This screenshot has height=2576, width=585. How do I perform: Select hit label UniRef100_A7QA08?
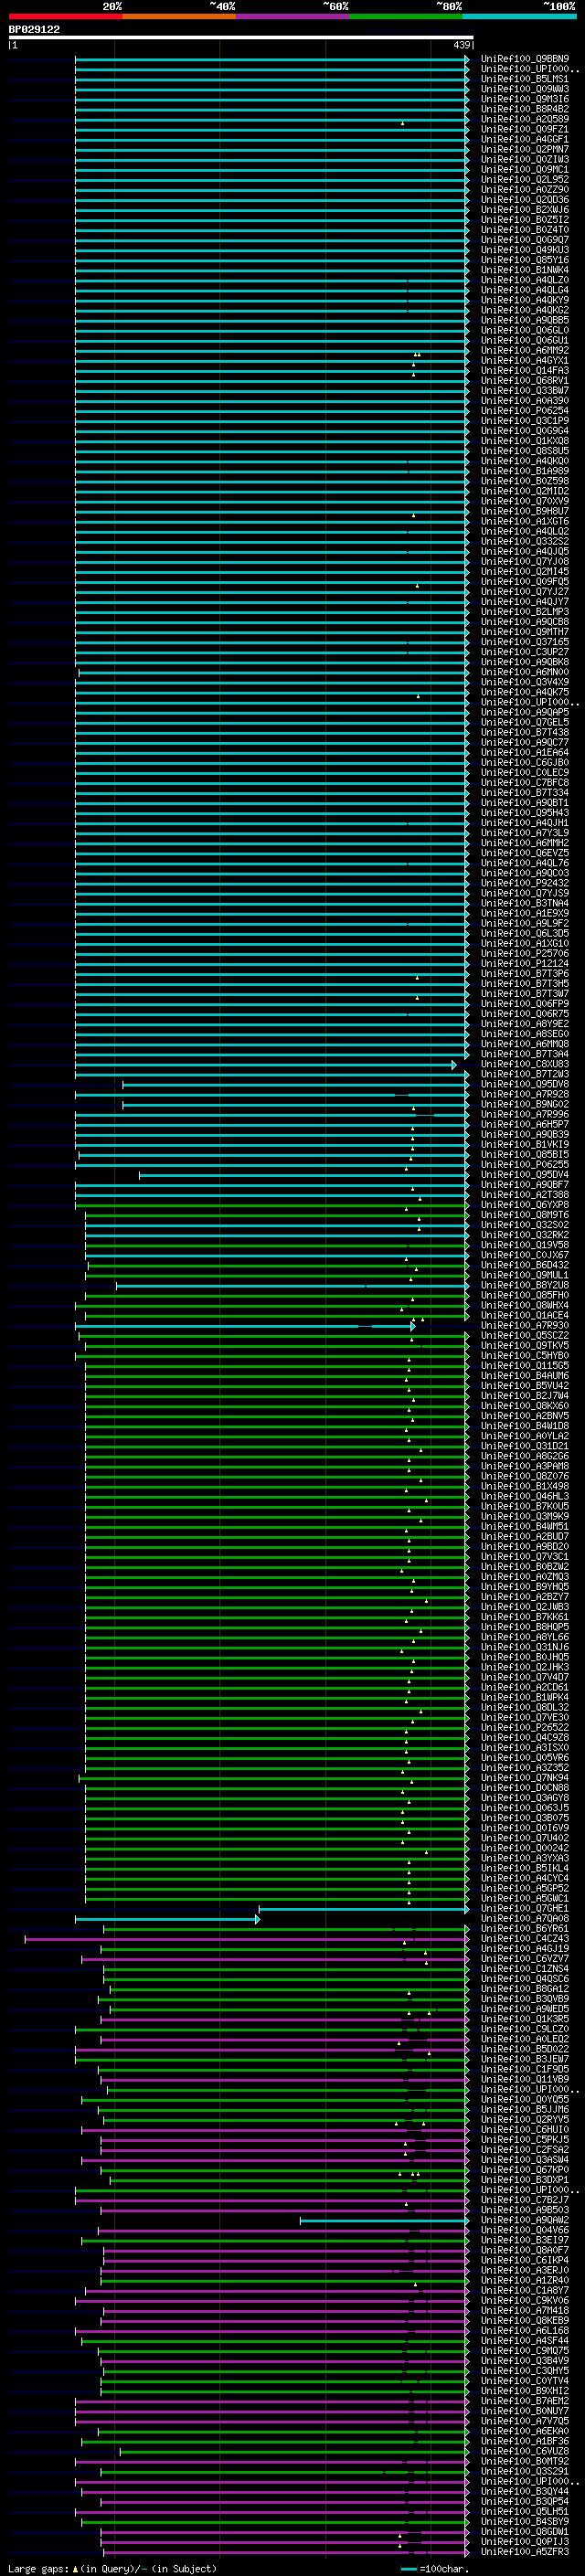[x=525, y=1918]
